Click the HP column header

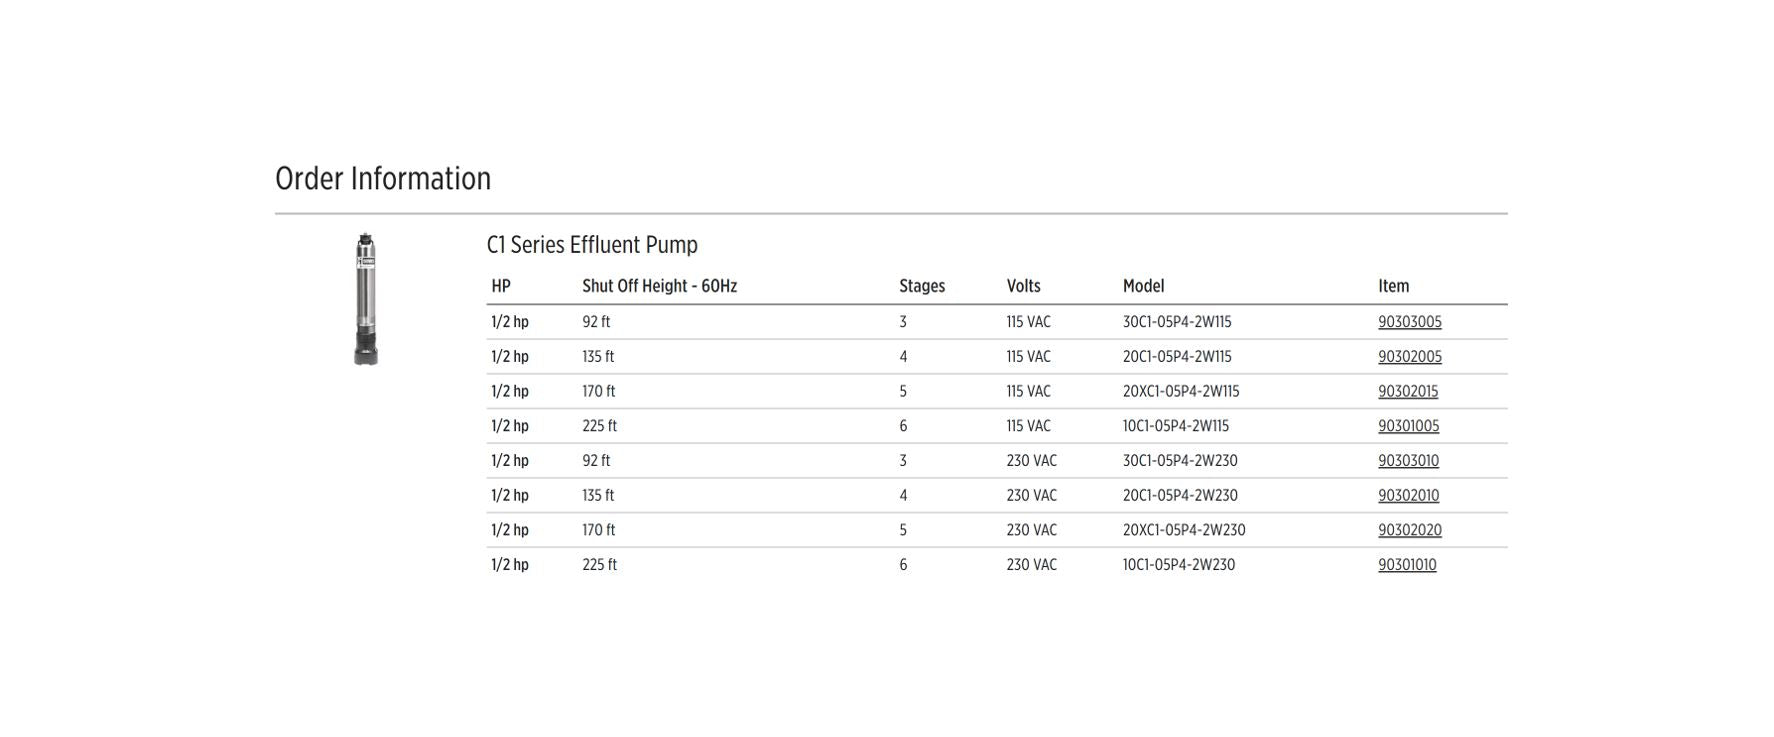501,286
